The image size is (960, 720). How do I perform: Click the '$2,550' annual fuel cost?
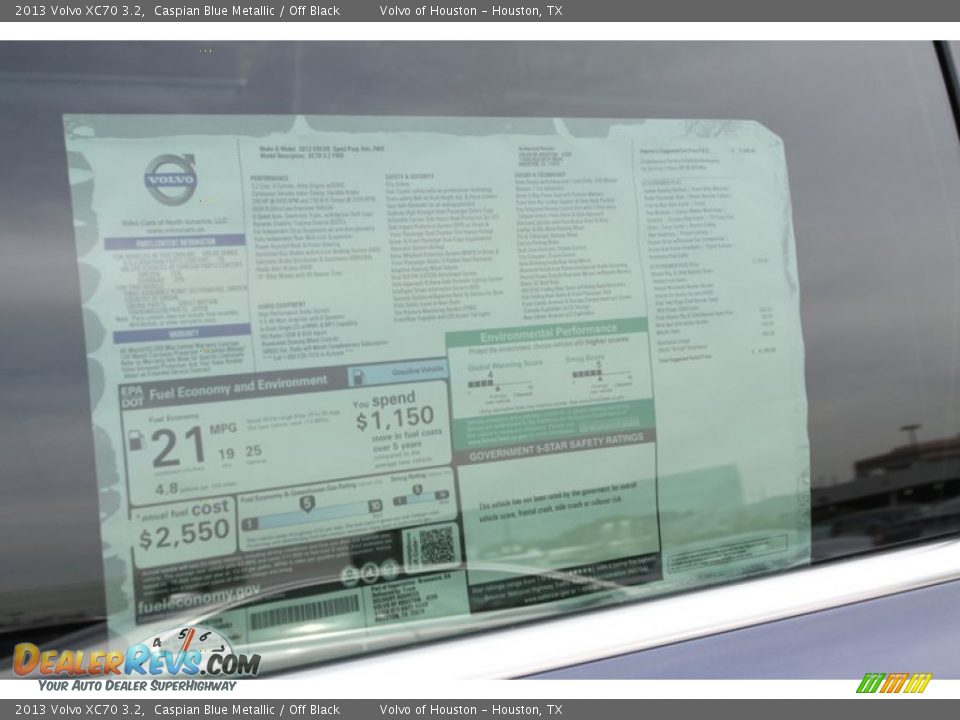(184, 534)
